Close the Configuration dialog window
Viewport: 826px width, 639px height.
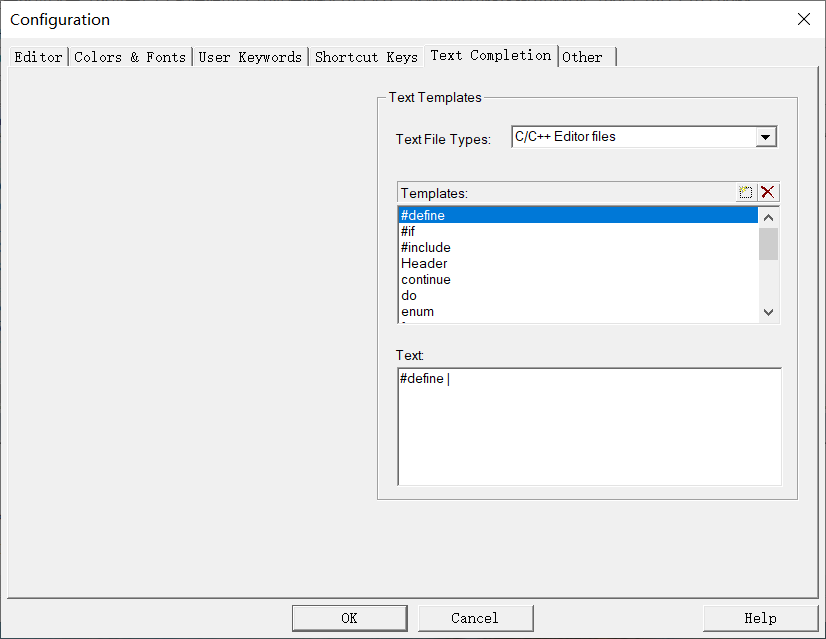click(x=803, y=19)
